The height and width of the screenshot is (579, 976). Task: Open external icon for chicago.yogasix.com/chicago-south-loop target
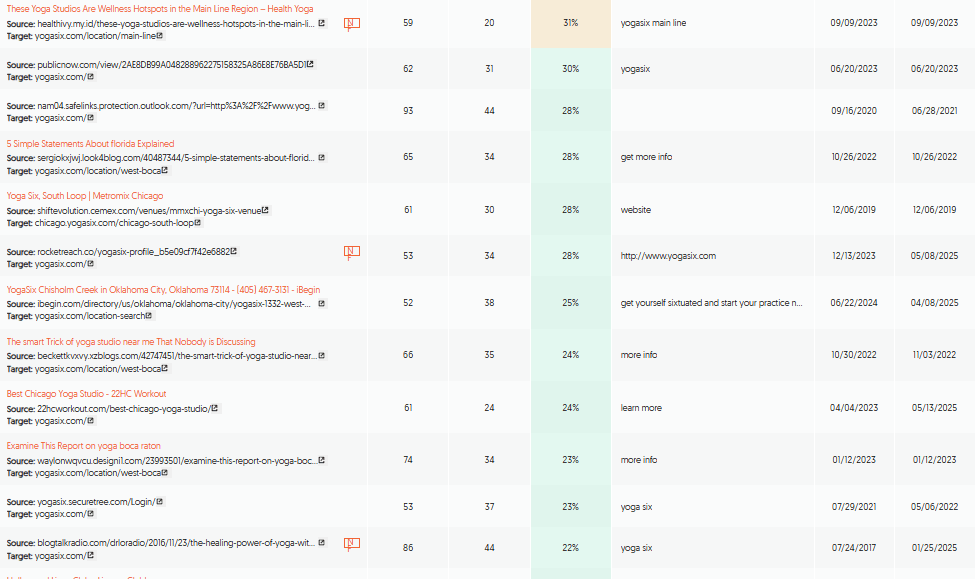197,222
